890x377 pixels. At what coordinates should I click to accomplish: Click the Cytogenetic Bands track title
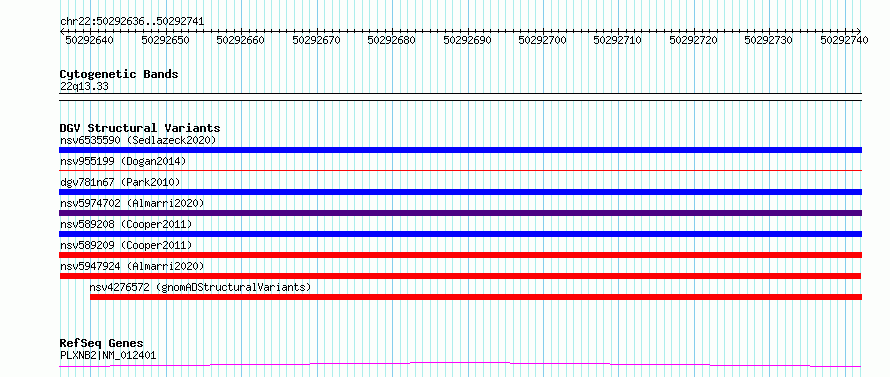pos(119,74)
